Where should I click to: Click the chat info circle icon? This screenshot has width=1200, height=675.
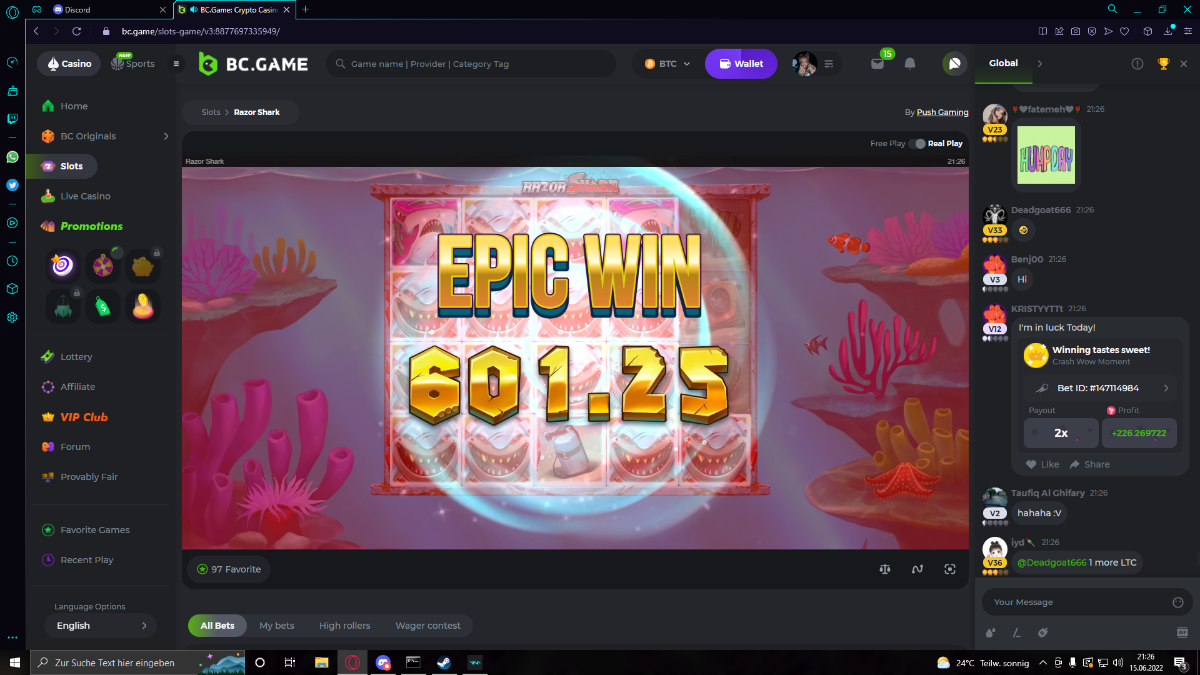[x=1137, y=63]
